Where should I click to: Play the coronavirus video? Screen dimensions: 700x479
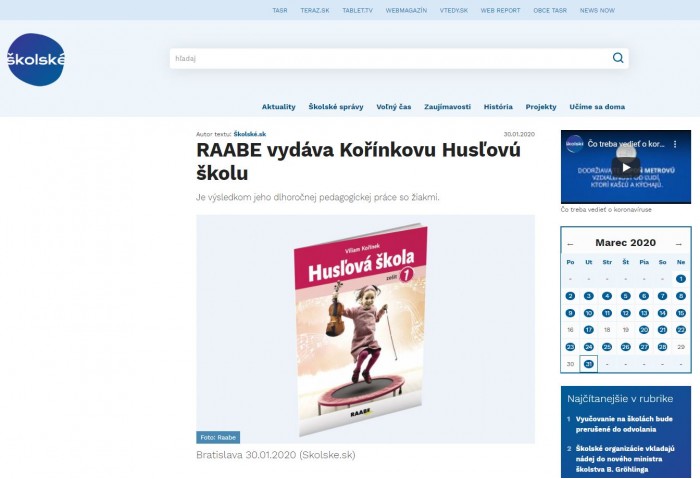pos(625,167)
